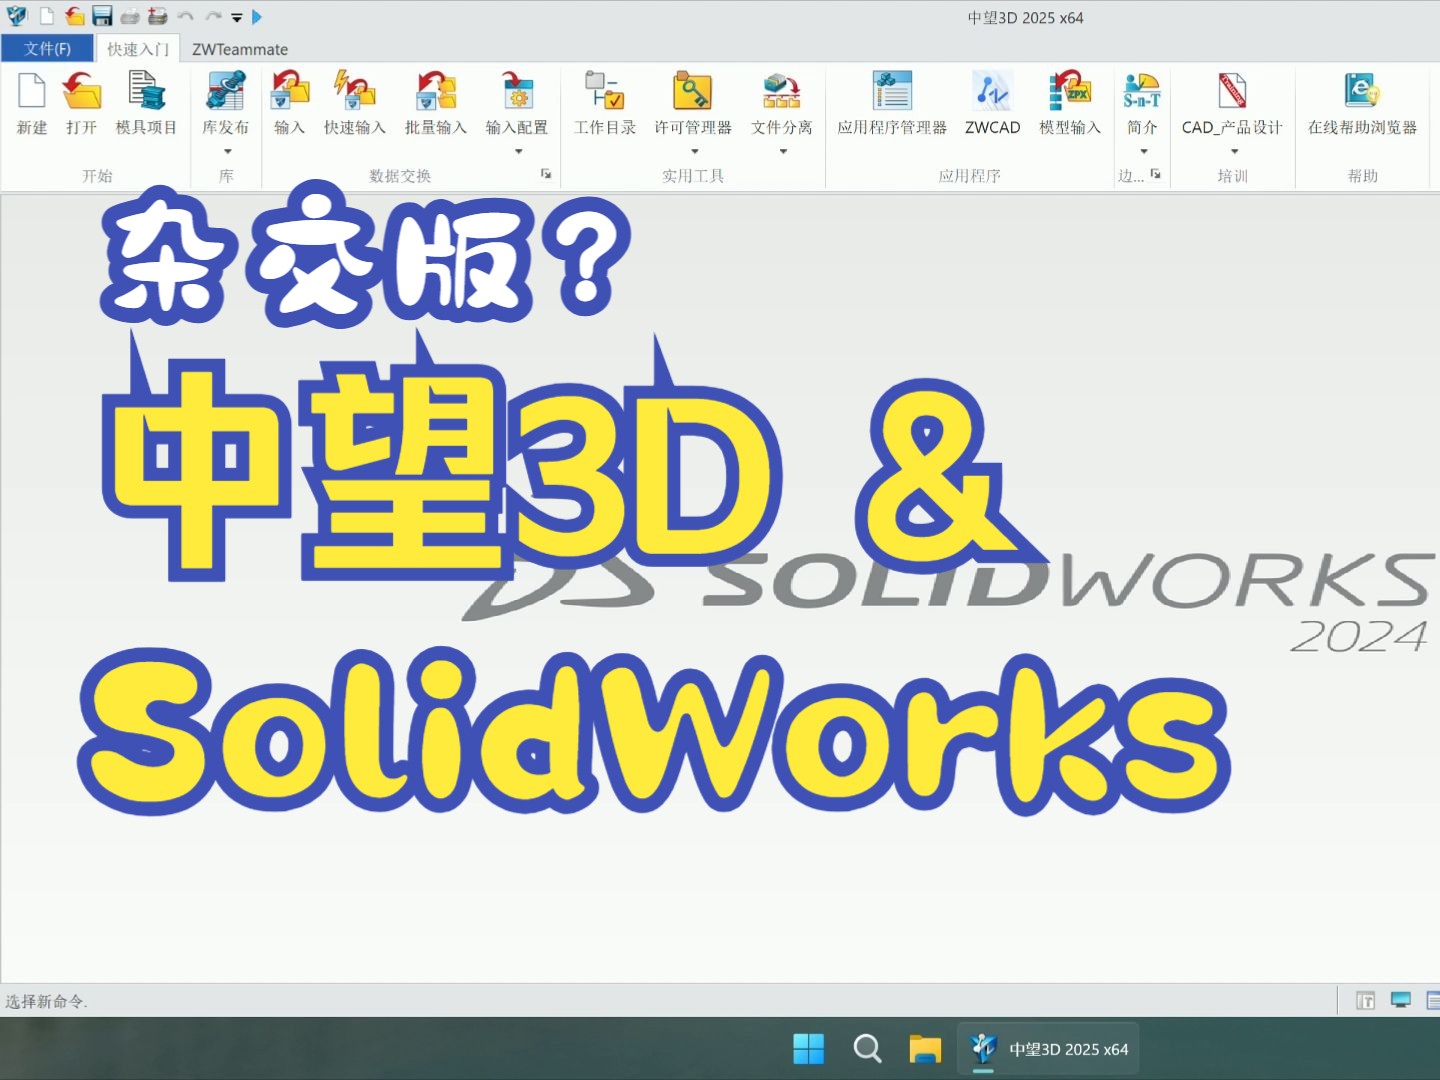
Task: Choose 快速输入 quick import
Action: 354,92
